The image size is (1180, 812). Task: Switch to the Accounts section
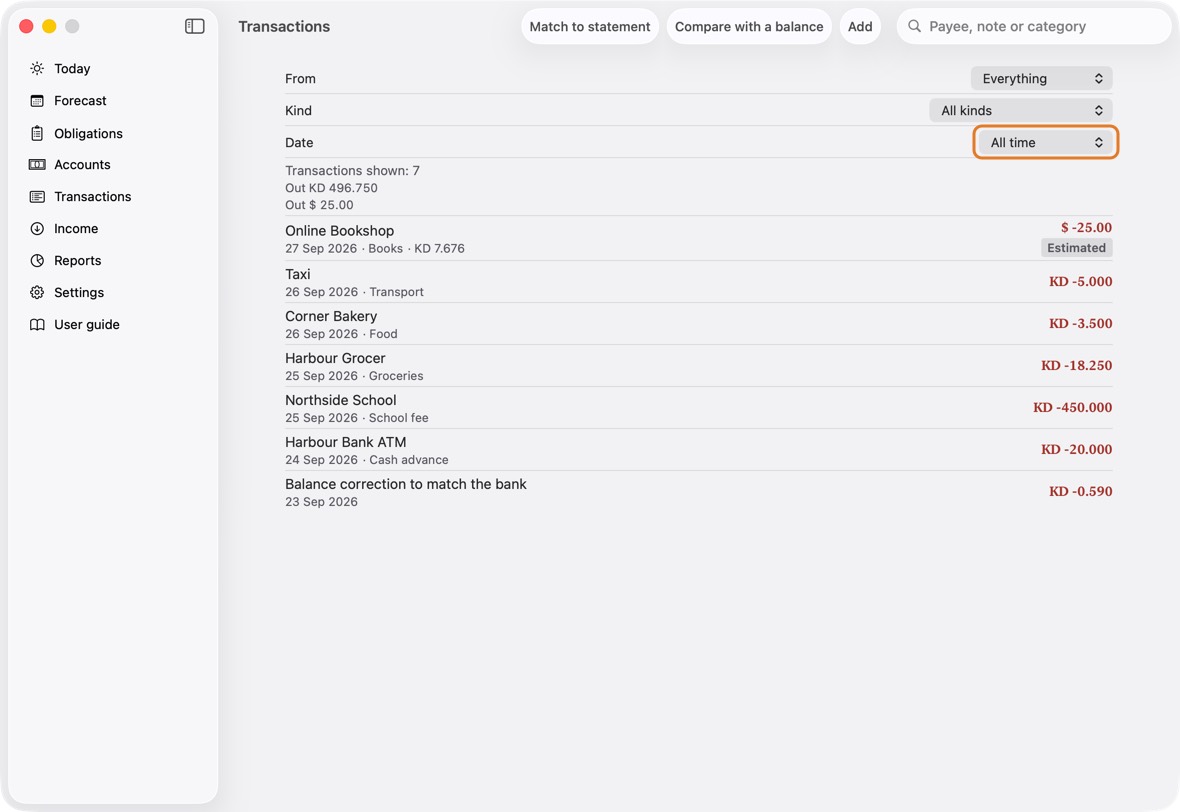point(113,165)
